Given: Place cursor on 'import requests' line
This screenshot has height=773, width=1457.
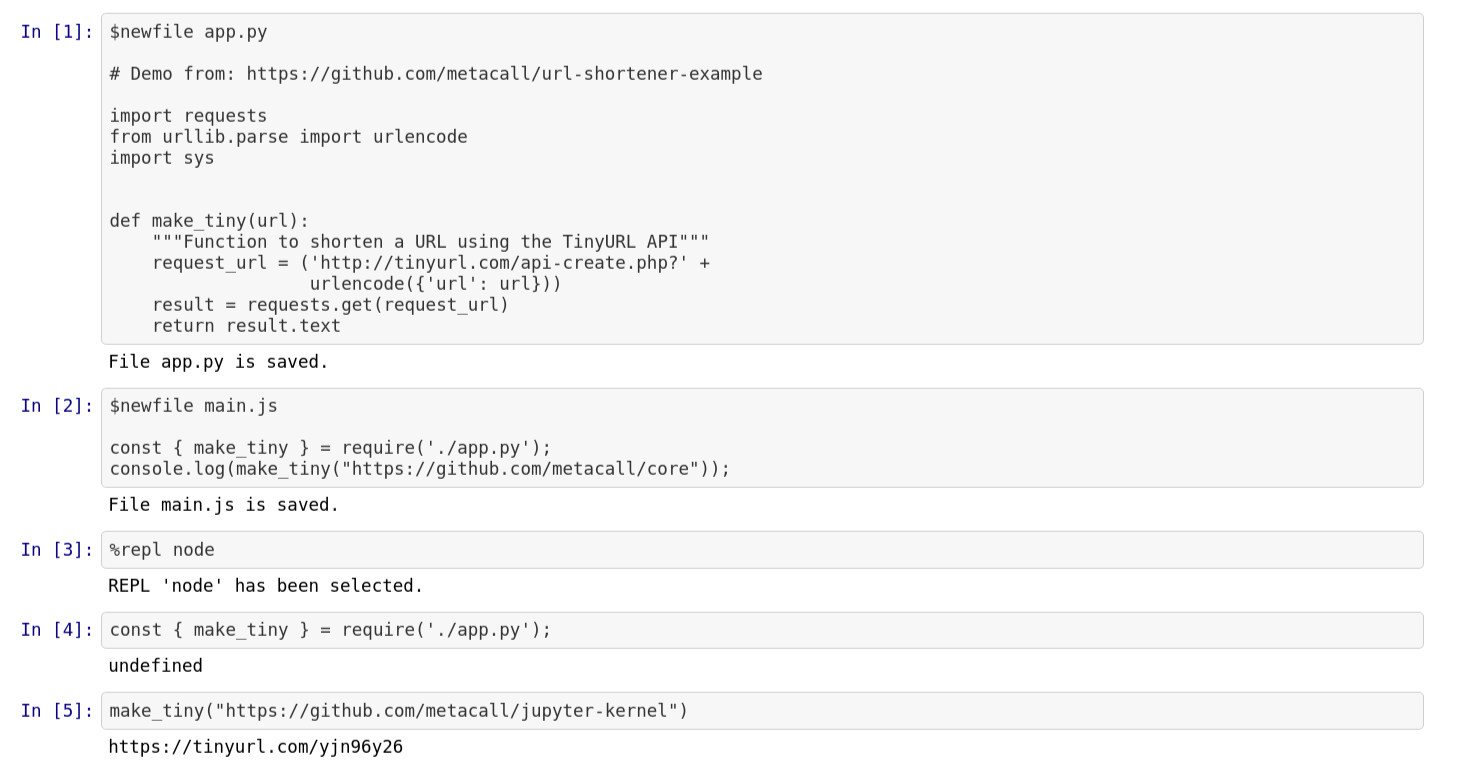Looking at the screenshot, I should [x=188, y=116].
